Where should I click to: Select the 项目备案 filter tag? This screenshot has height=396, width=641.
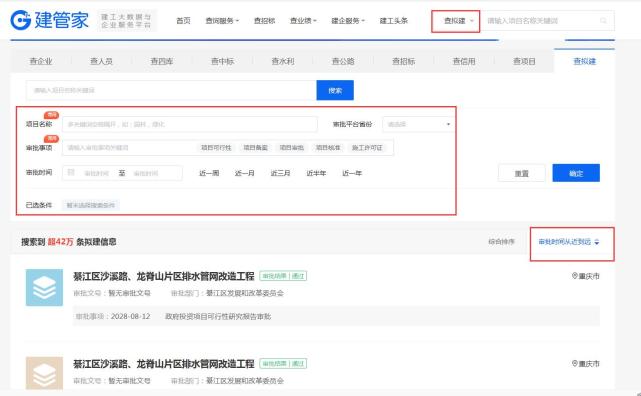256,148
